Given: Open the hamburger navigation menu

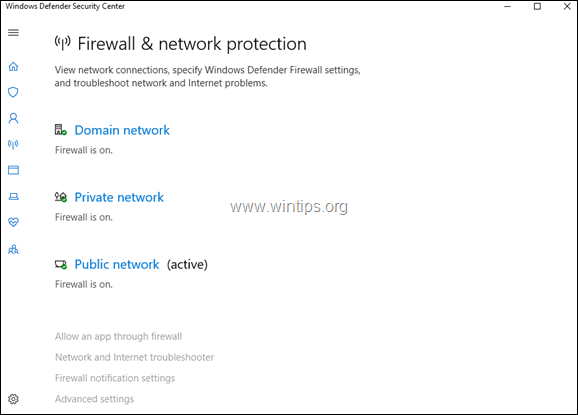Looking at the screenshot, I should 13,33.
